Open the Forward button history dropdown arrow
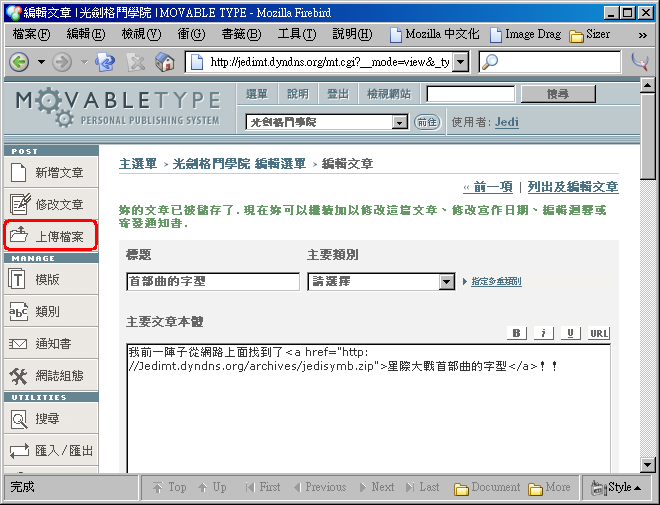The width and height of the screenshot is (660, 505). point(84,62)
